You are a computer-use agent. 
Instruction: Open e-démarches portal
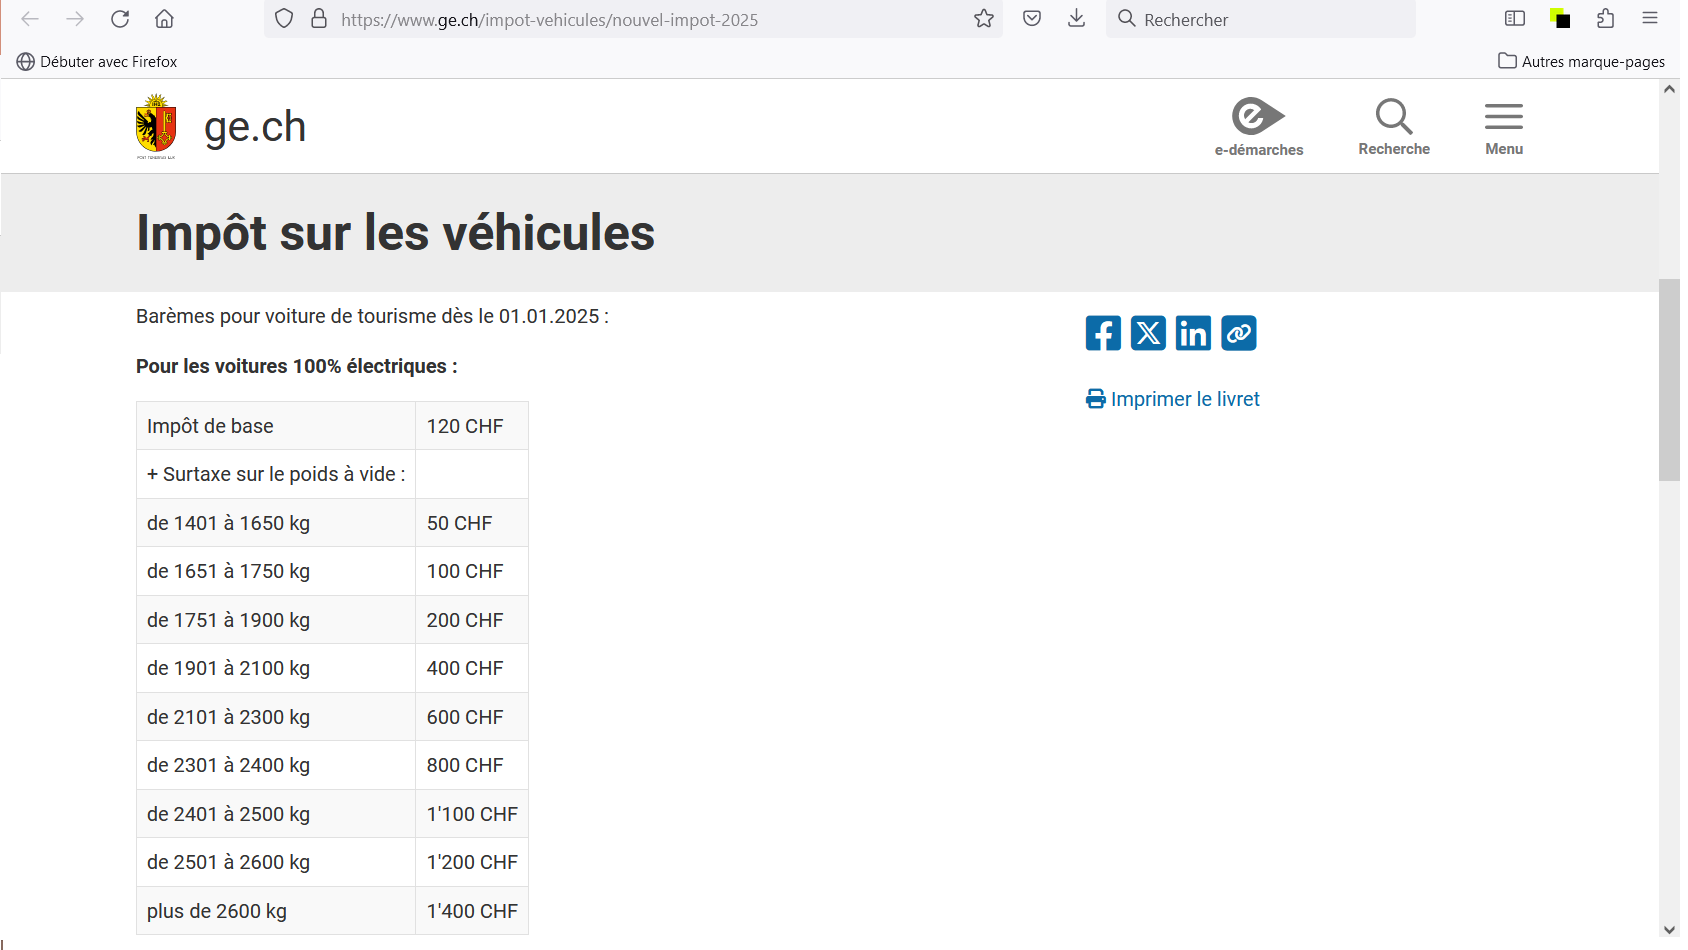[1258, 127]
